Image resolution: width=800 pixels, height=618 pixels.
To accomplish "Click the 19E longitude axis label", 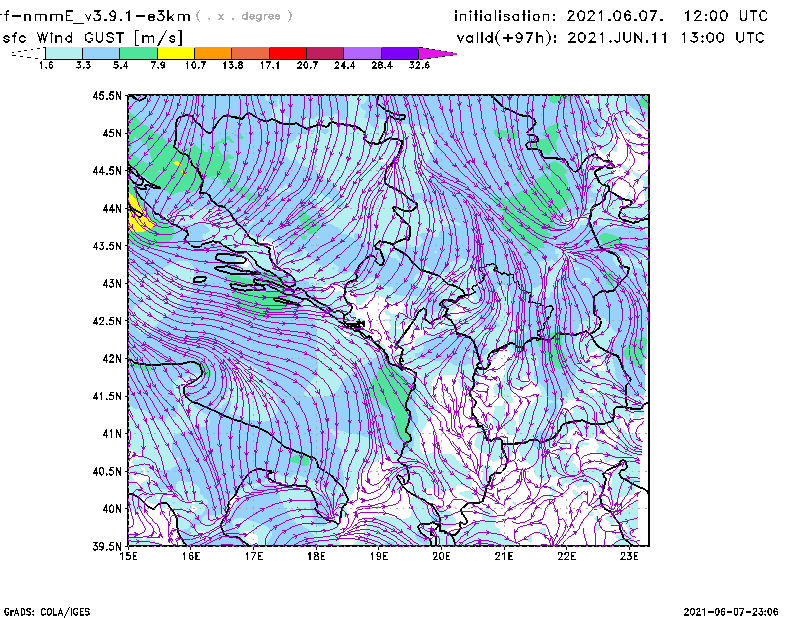I will point(378,557).
